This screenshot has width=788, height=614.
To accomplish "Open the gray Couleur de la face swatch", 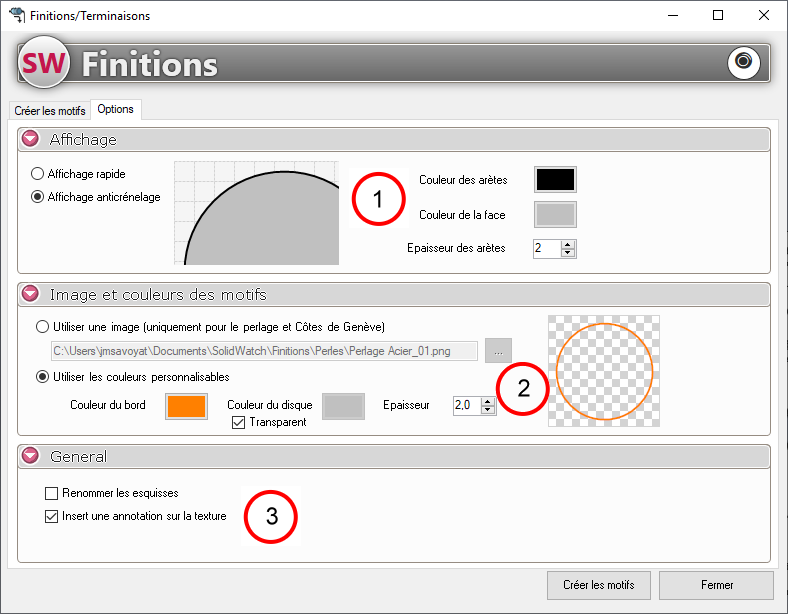I will (555, 214).
